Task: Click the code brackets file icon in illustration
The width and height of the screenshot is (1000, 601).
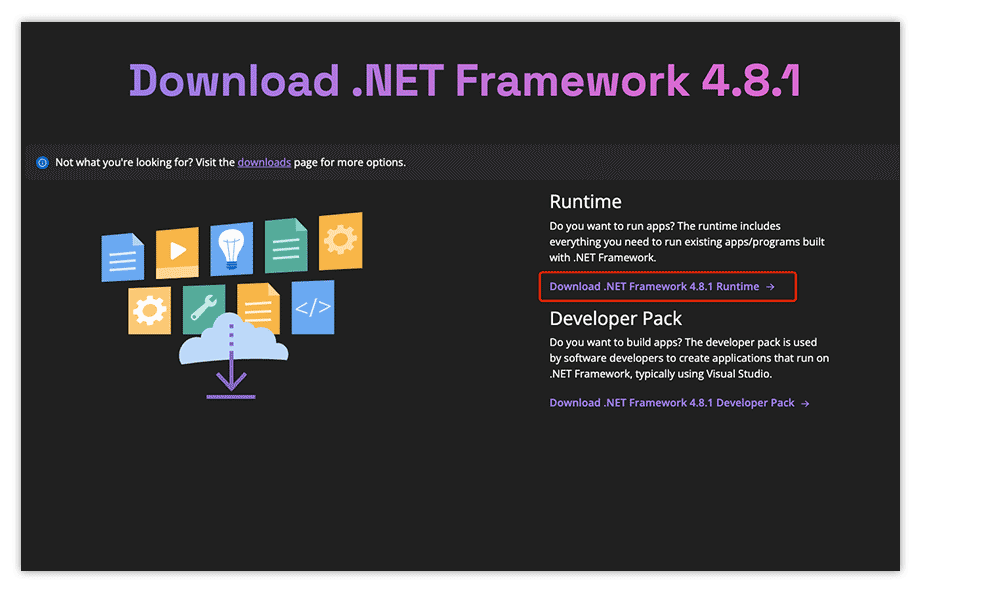Action: click(x=313, y=307)
